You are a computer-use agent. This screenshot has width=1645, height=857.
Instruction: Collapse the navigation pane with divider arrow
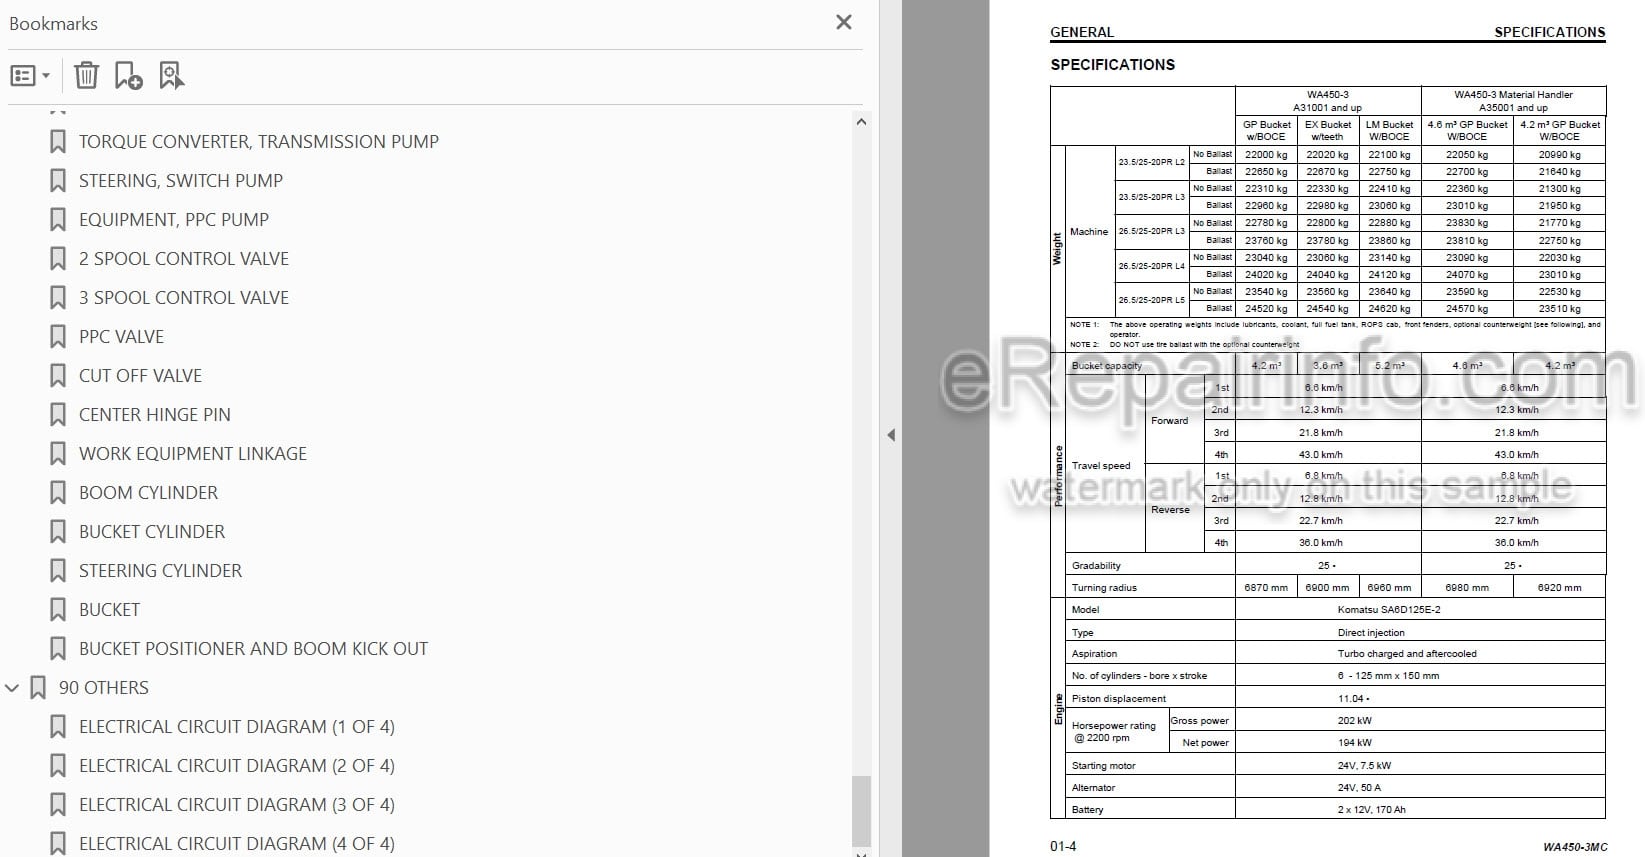891,435
